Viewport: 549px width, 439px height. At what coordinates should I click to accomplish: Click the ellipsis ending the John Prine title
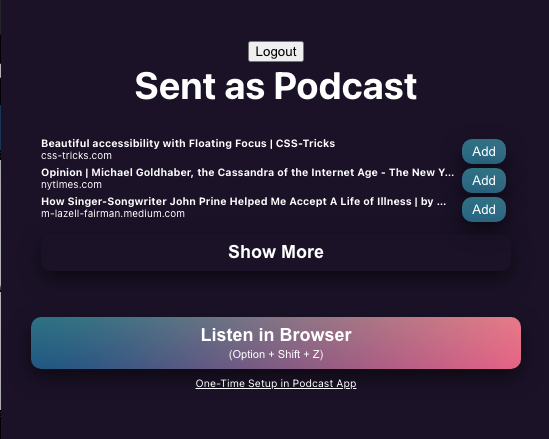coord(442,202)
